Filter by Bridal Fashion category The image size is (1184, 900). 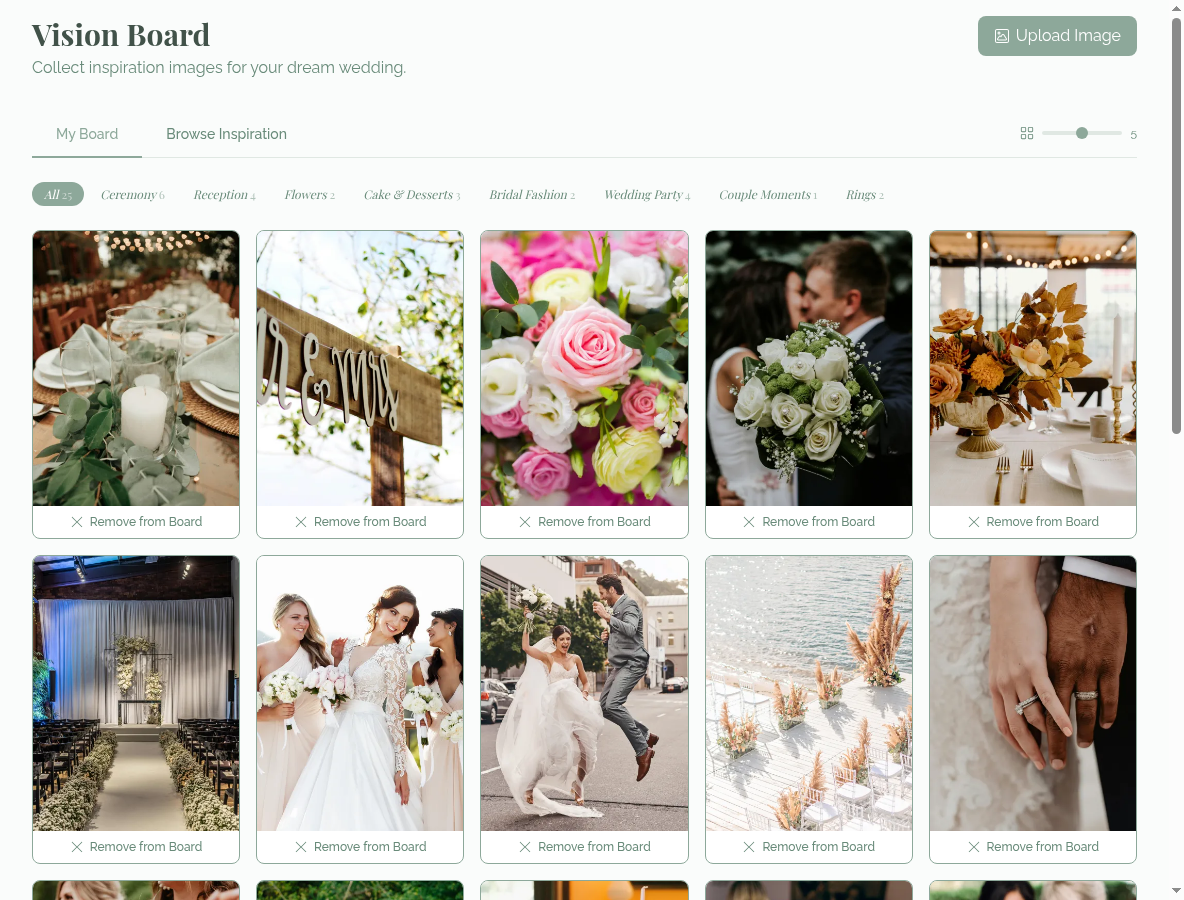[532, 194]
